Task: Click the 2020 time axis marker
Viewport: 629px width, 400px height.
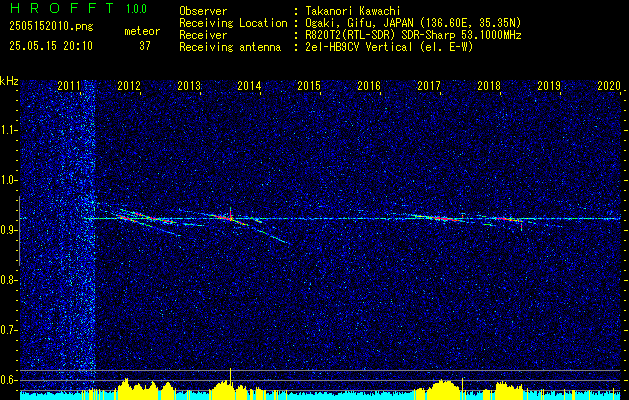Action: point(609,86)
